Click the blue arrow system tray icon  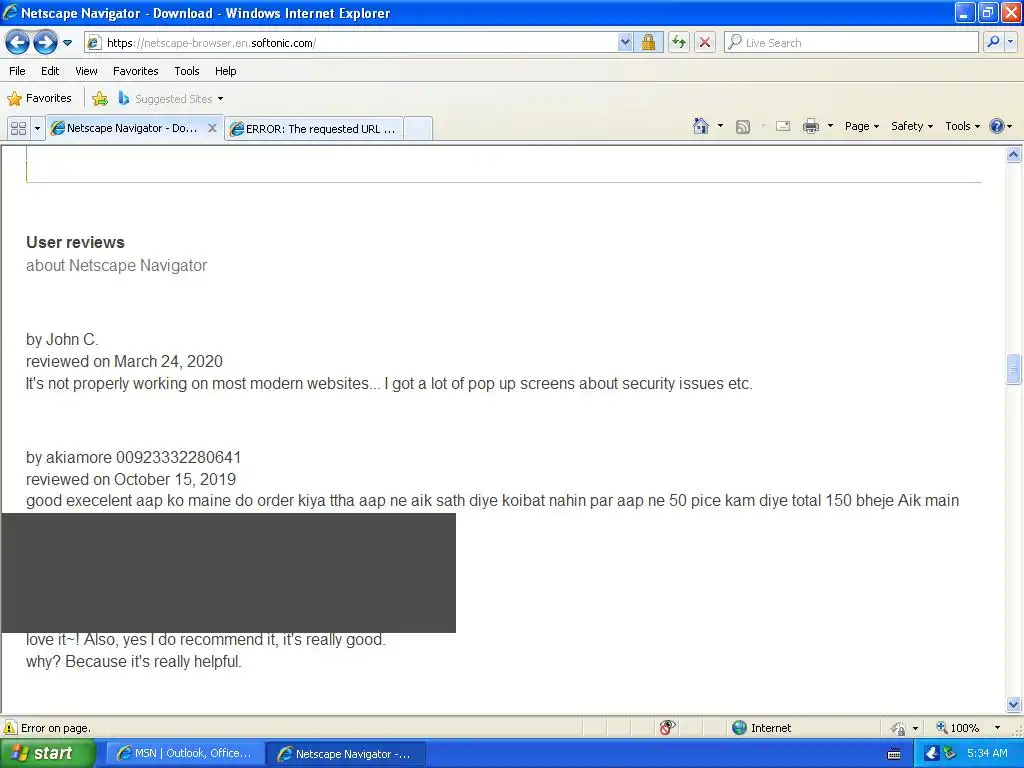(x=931, y=754)
